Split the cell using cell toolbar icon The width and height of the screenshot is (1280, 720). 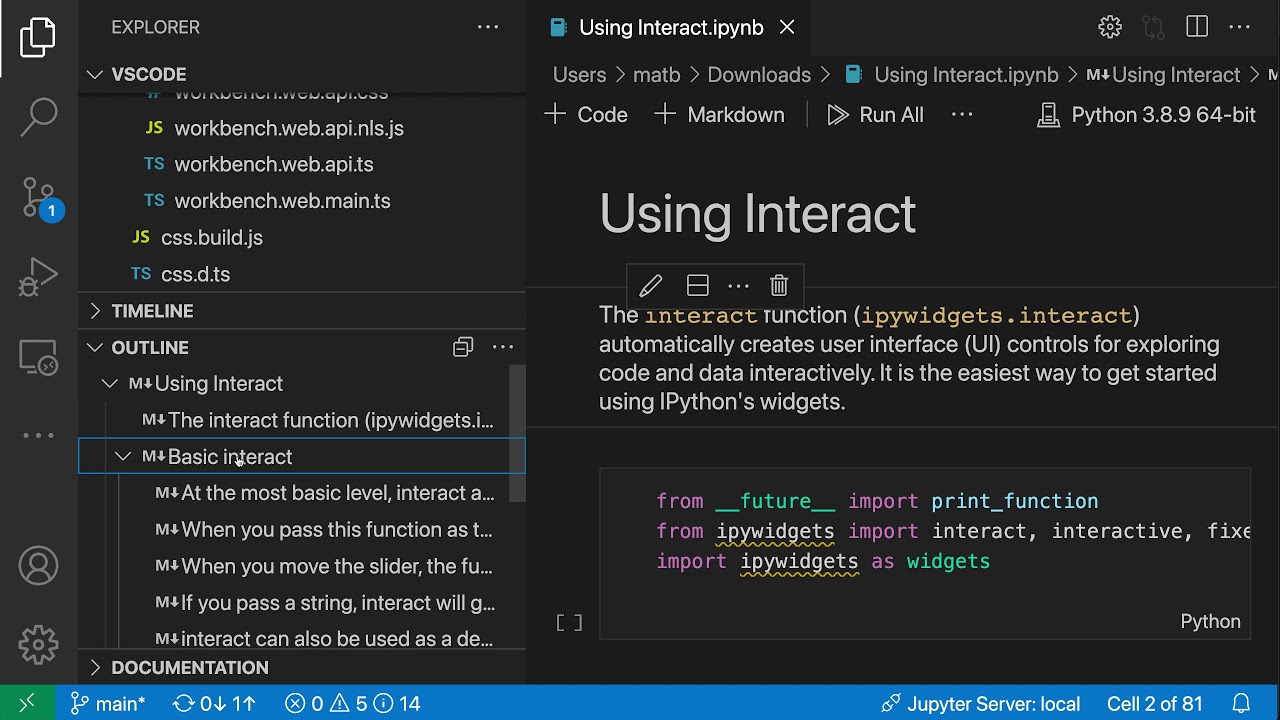coord(698,286)
